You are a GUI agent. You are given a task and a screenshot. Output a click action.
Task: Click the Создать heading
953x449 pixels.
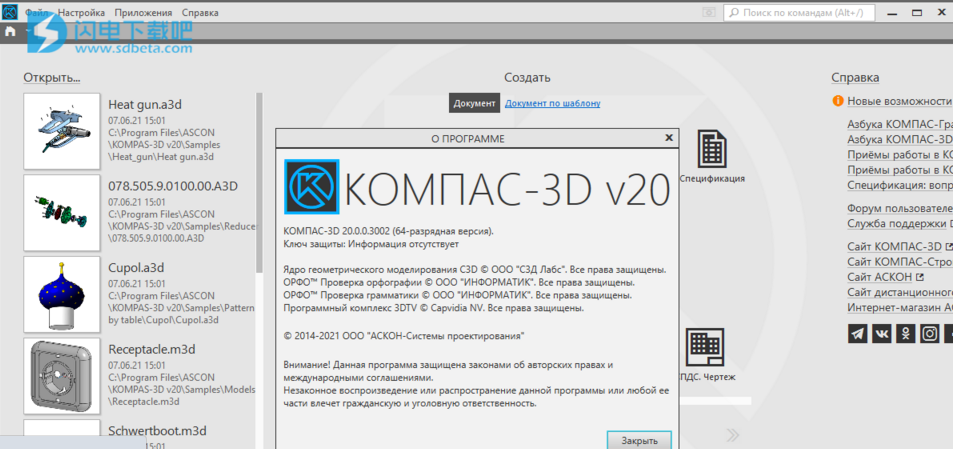click(527, 77)
